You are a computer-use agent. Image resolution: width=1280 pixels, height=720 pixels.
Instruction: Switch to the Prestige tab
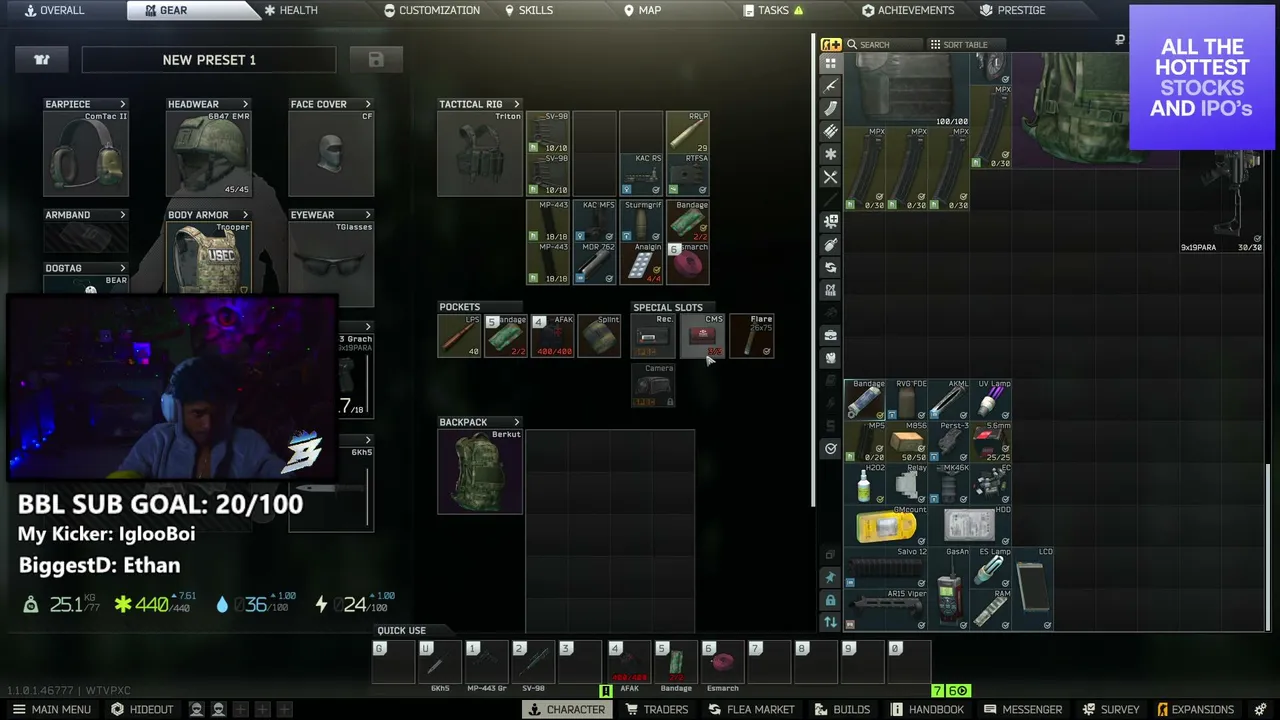coord(1013,10)
